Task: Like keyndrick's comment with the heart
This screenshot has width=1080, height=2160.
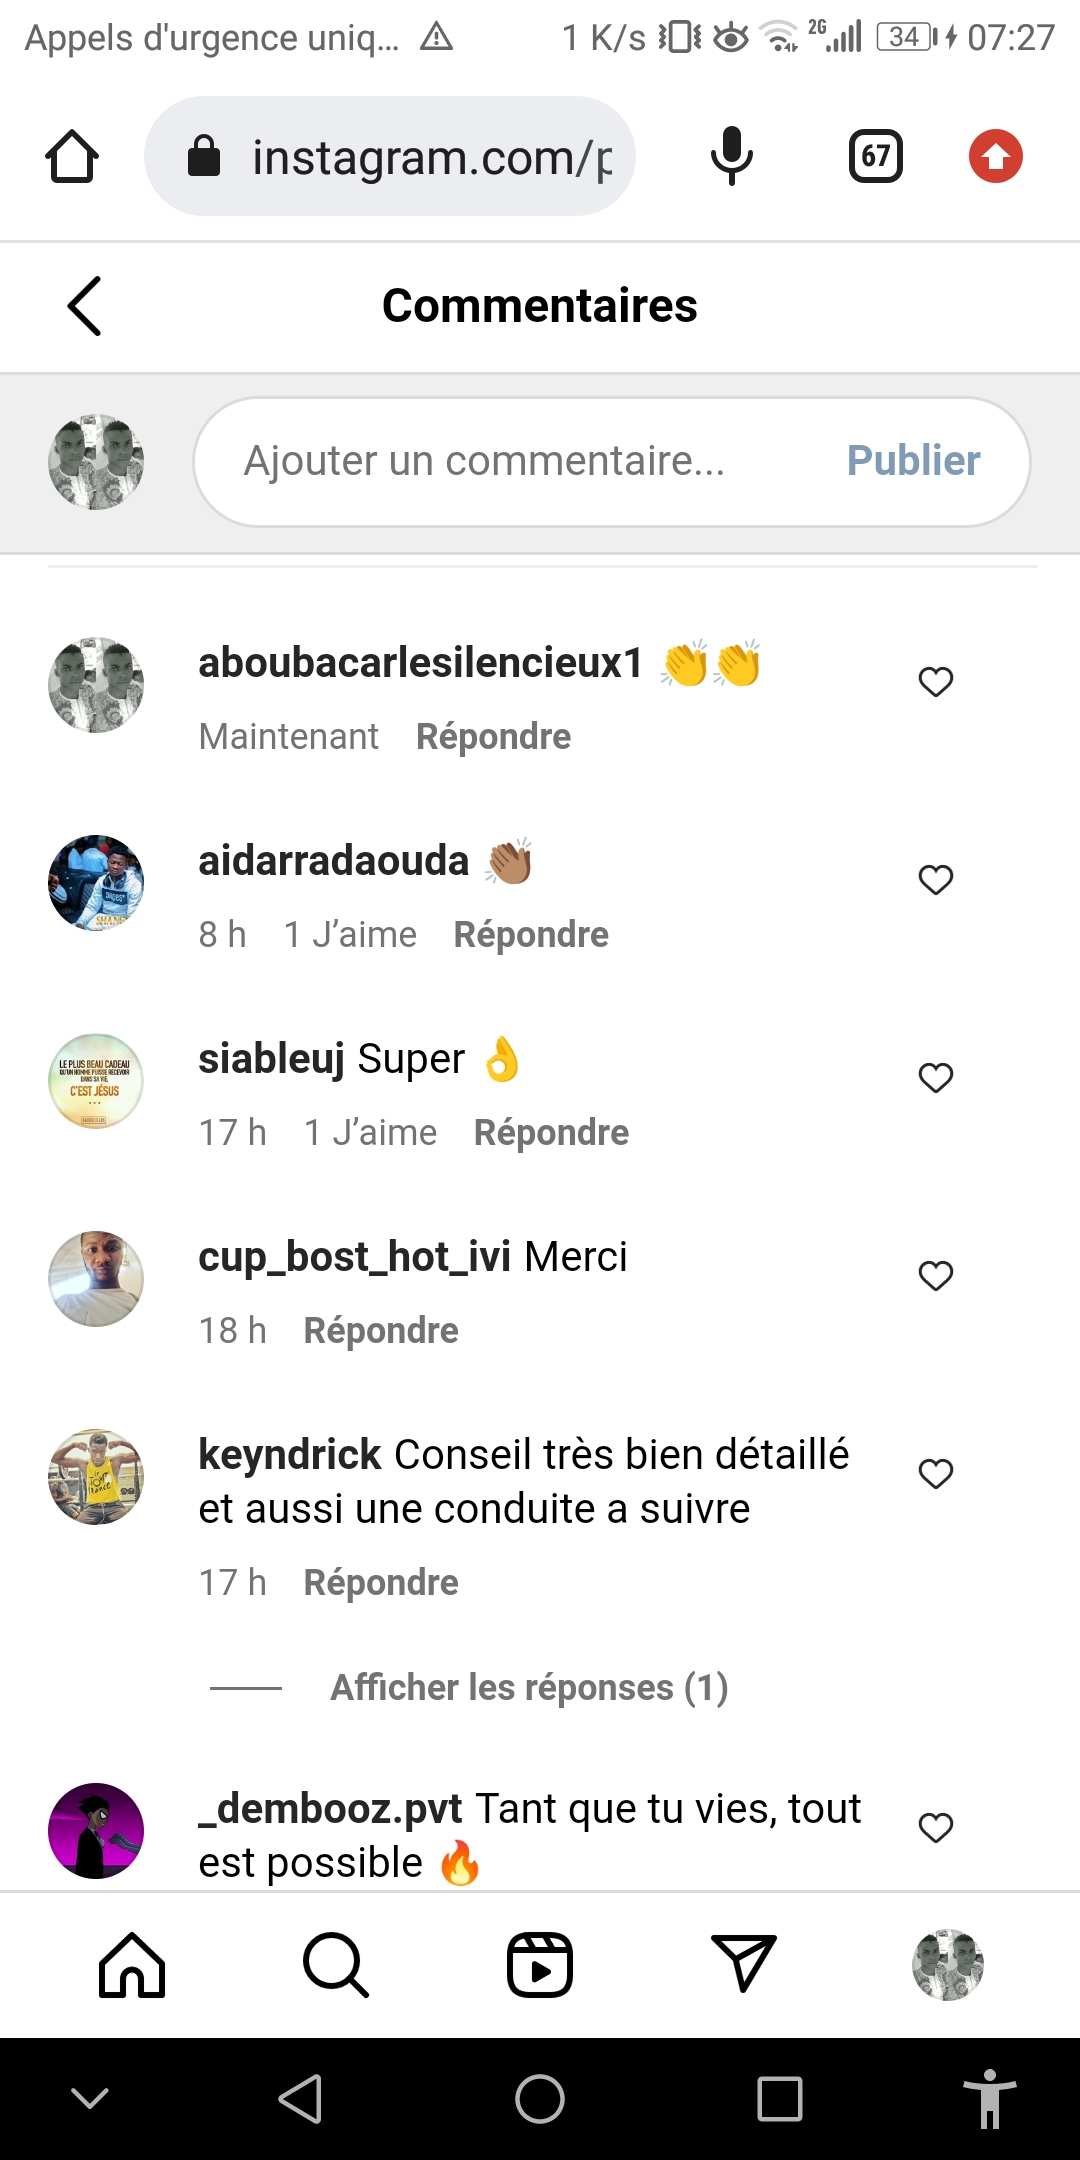Action: (x=936, y=1474)
